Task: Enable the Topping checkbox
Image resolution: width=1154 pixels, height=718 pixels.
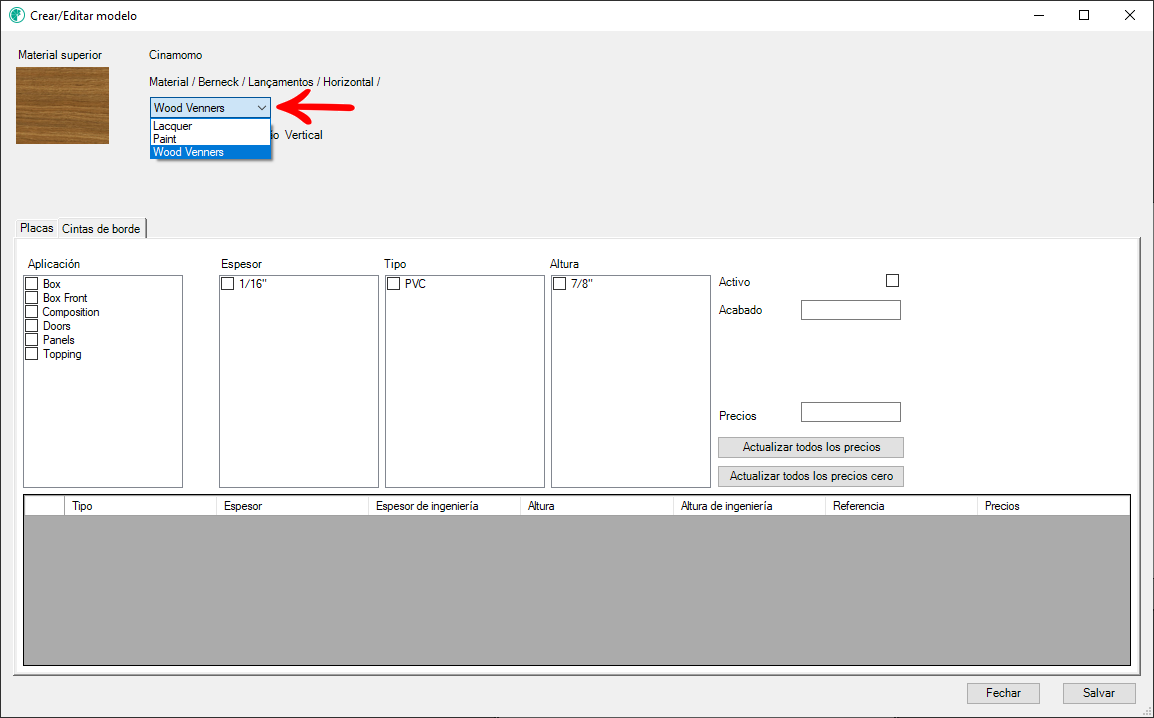Action: pos(32,353)
